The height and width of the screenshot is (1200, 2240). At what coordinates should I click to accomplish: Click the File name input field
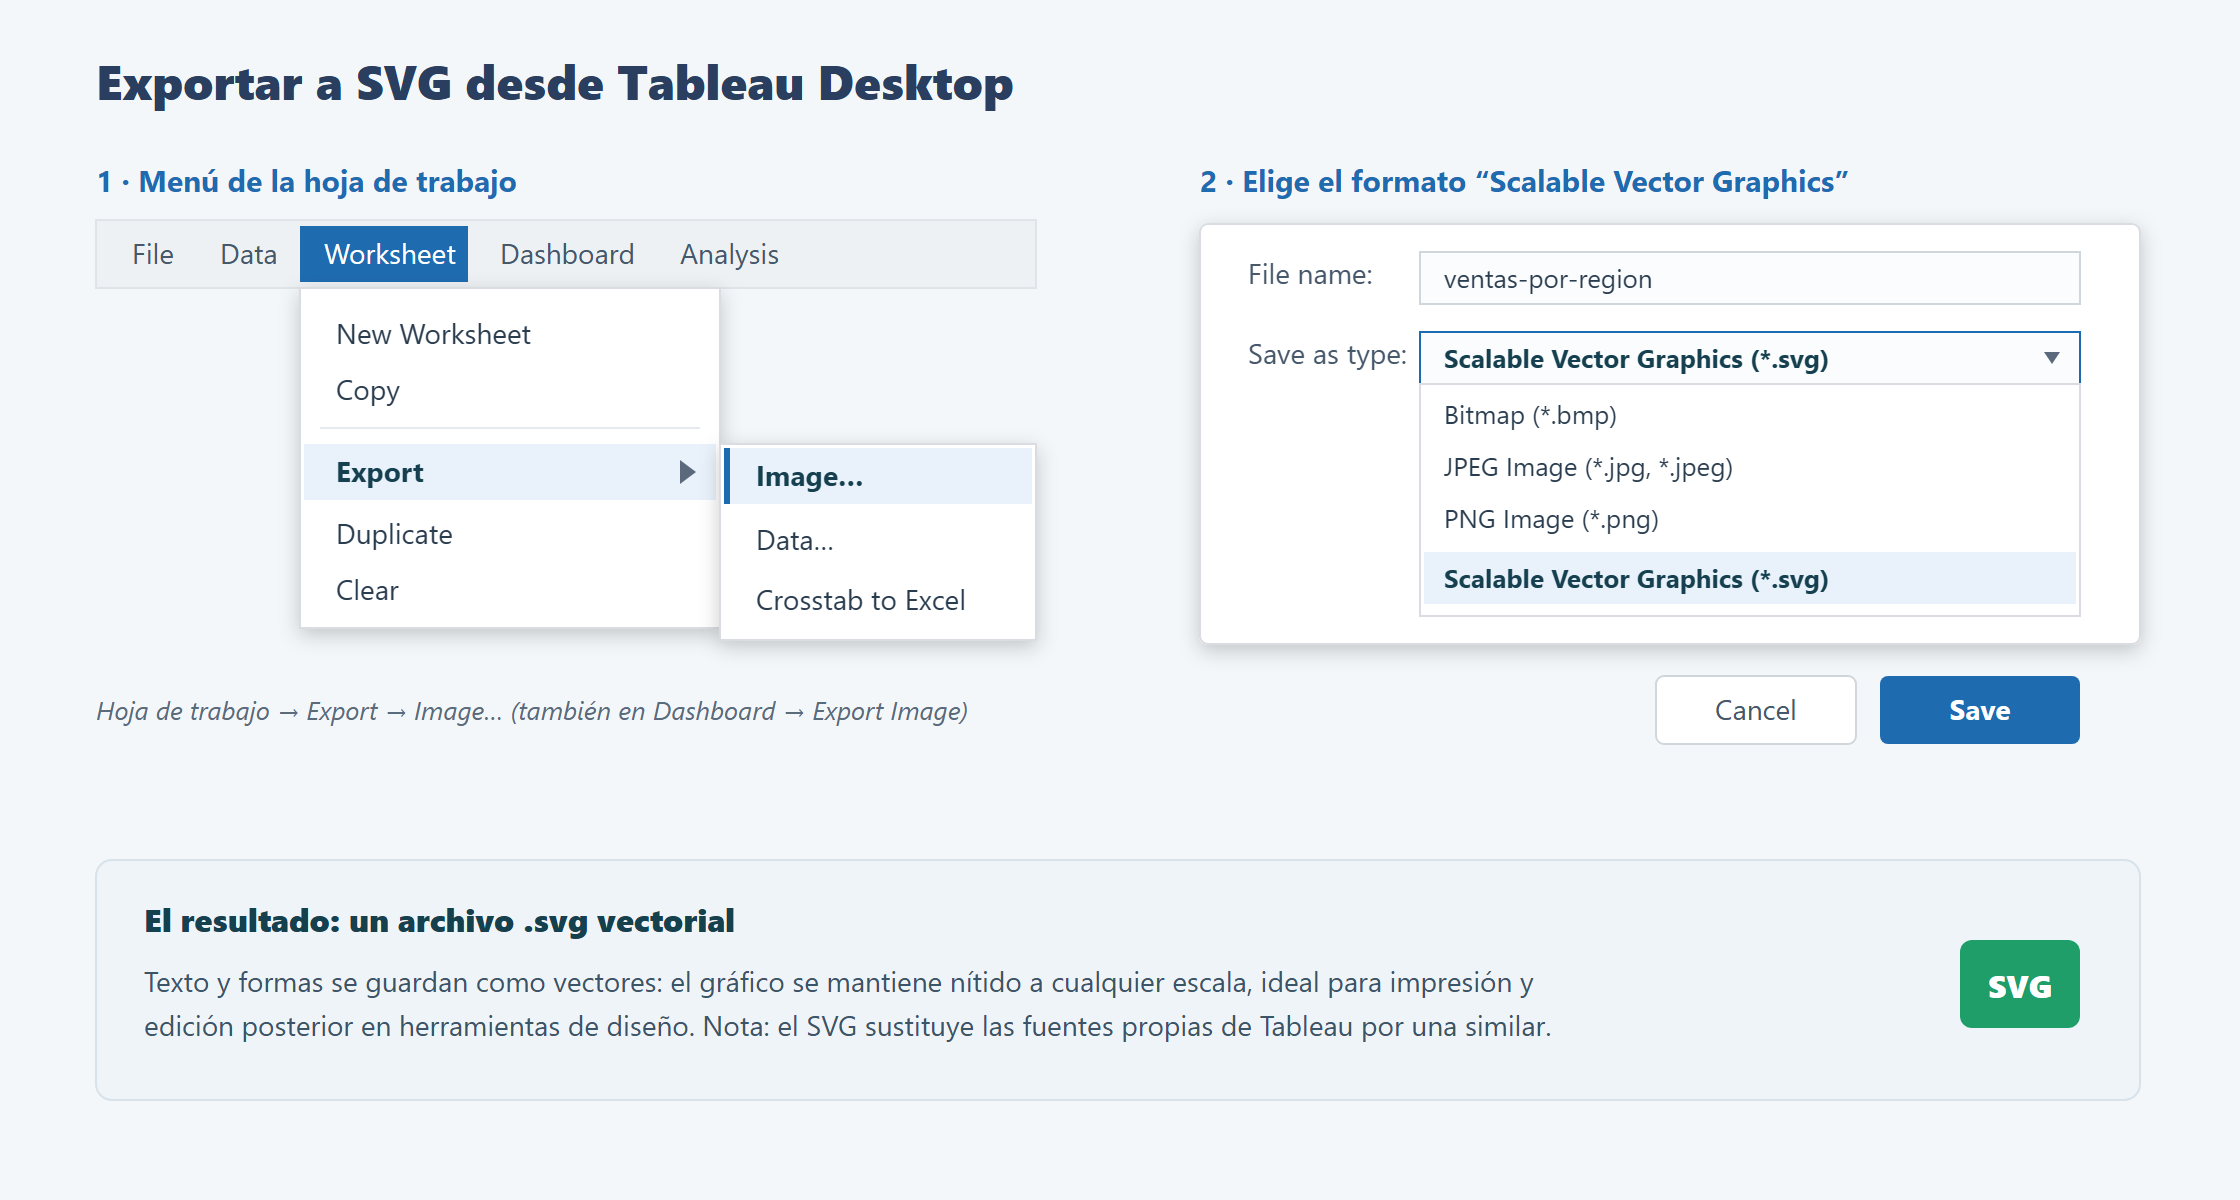1749,278
